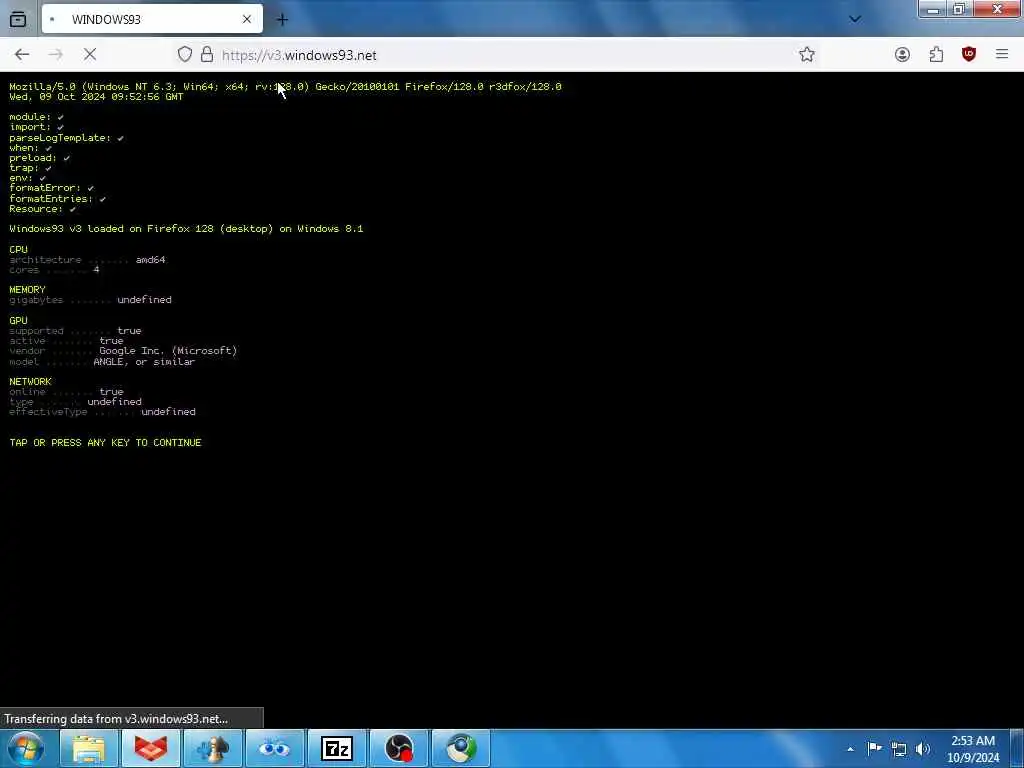The image size is (1024, 768).
Task: Expand the list all tabs chevron
Action: click(x=855, y=19)
